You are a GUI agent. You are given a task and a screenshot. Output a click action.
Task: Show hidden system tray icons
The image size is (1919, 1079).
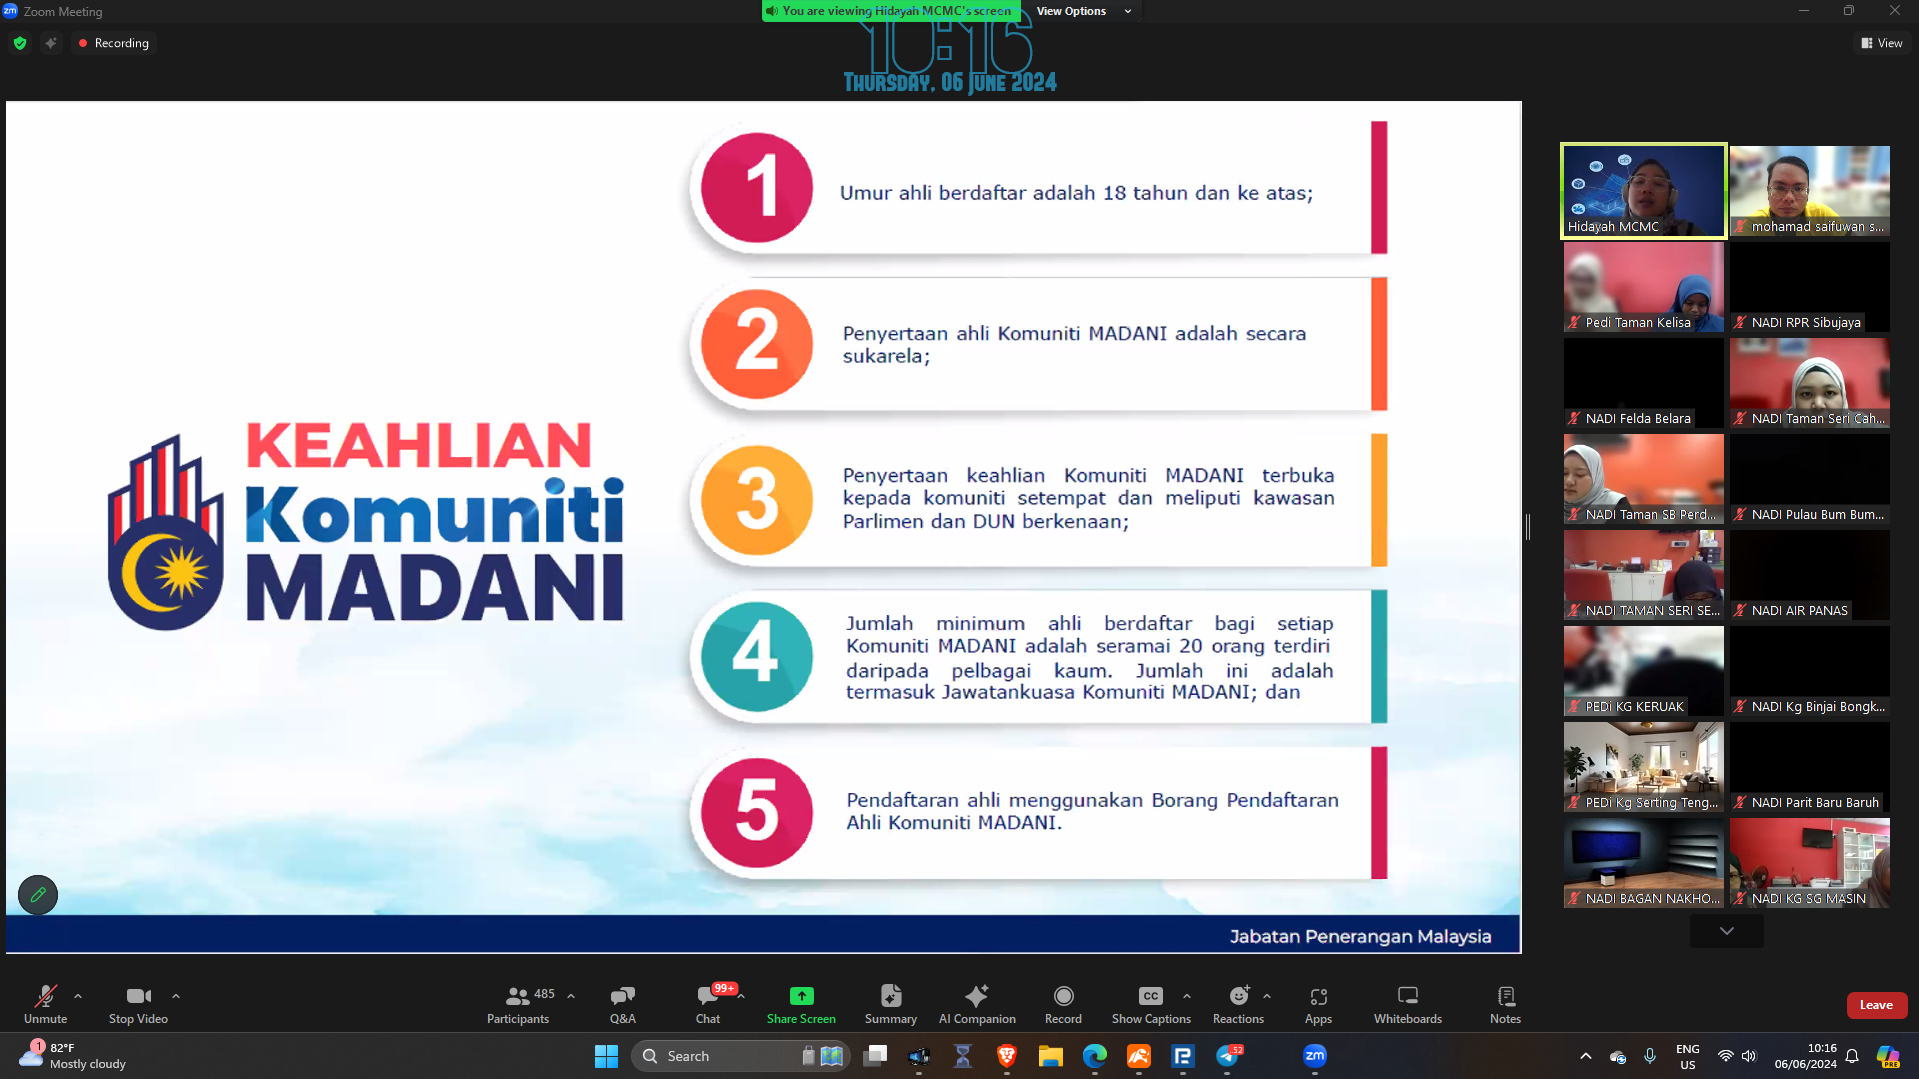(x=1585, y=1056)
